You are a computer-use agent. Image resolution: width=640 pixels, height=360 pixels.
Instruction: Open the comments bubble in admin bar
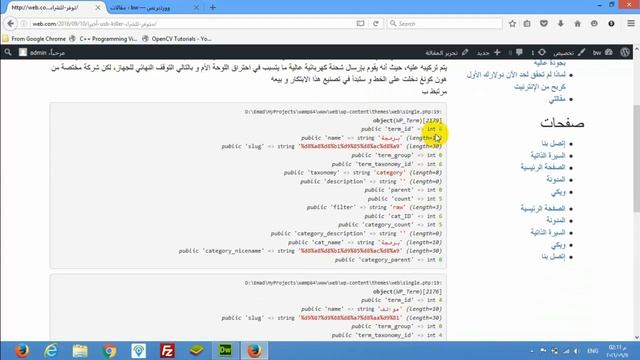point(516,53)
